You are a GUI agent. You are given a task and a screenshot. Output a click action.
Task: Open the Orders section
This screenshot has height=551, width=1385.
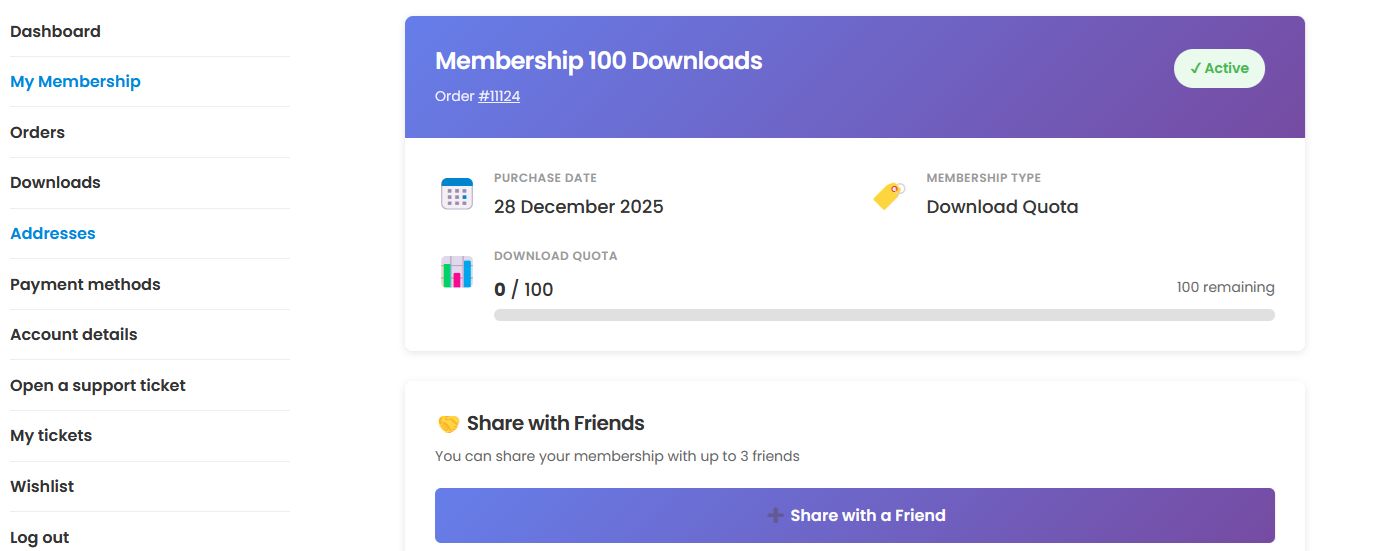tap(37, 132)
